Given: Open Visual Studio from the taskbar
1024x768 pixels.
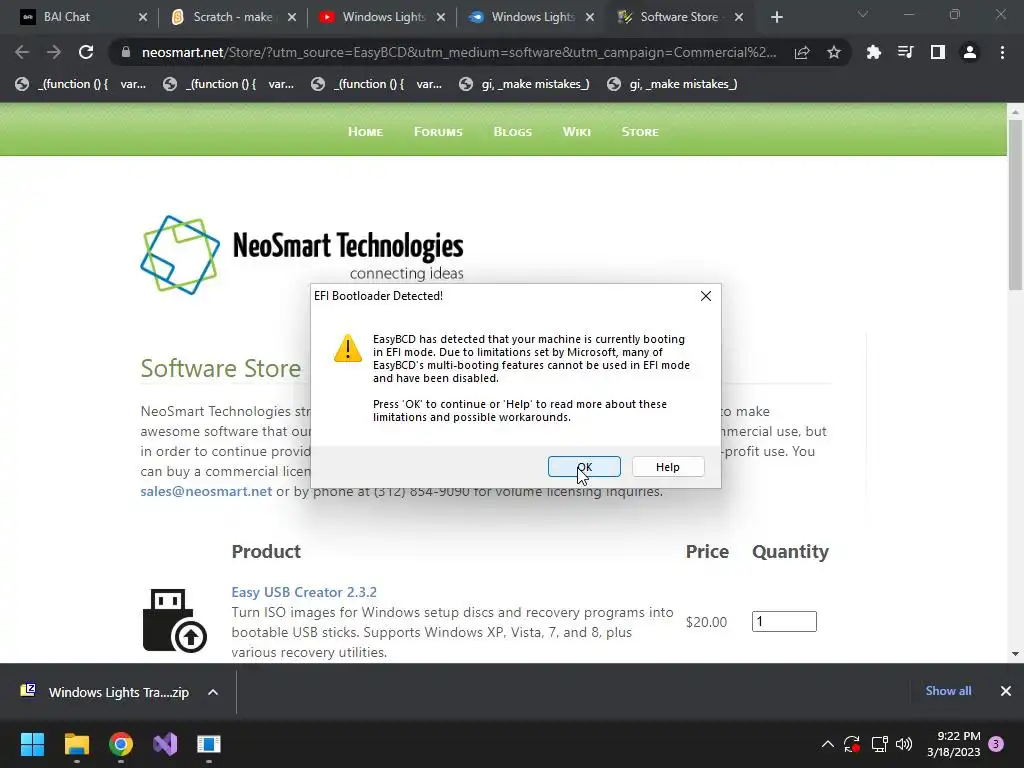Looking at the screenshot, I should [x=165, y=744].
